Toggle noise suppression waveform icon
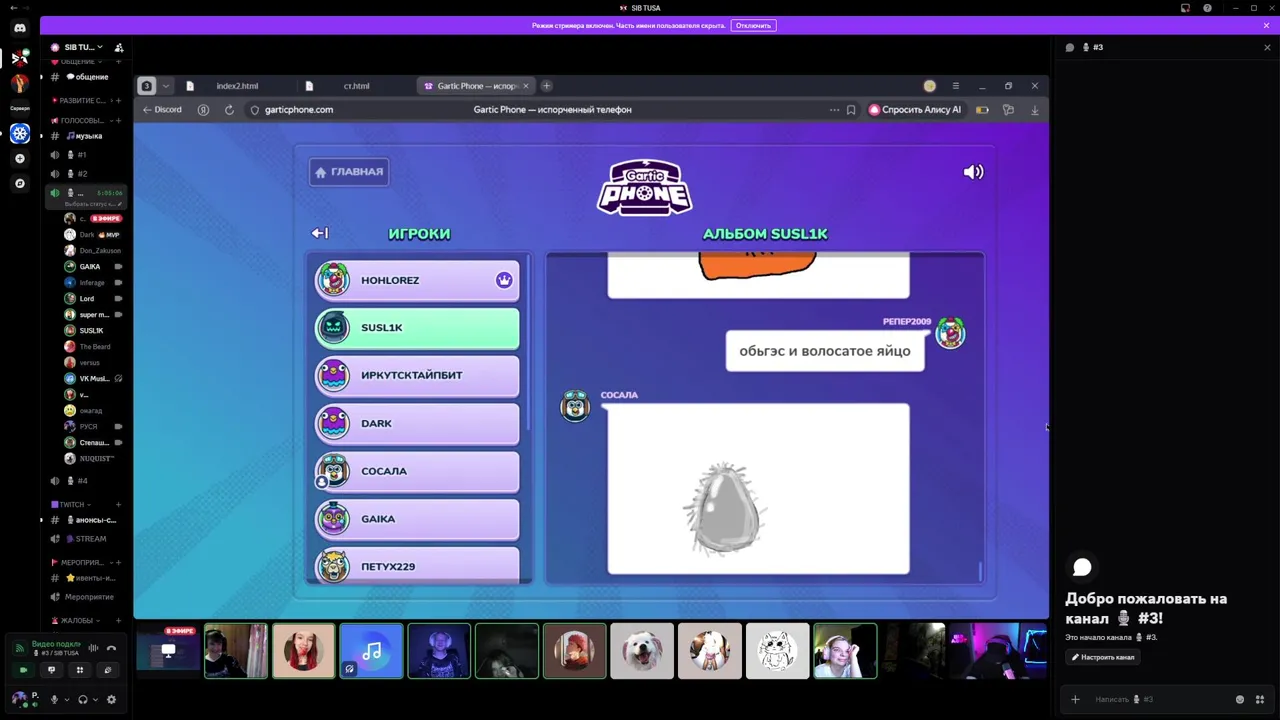Image resolution: width=1280 pixels, height=720 pixels. tap(93, 648)
